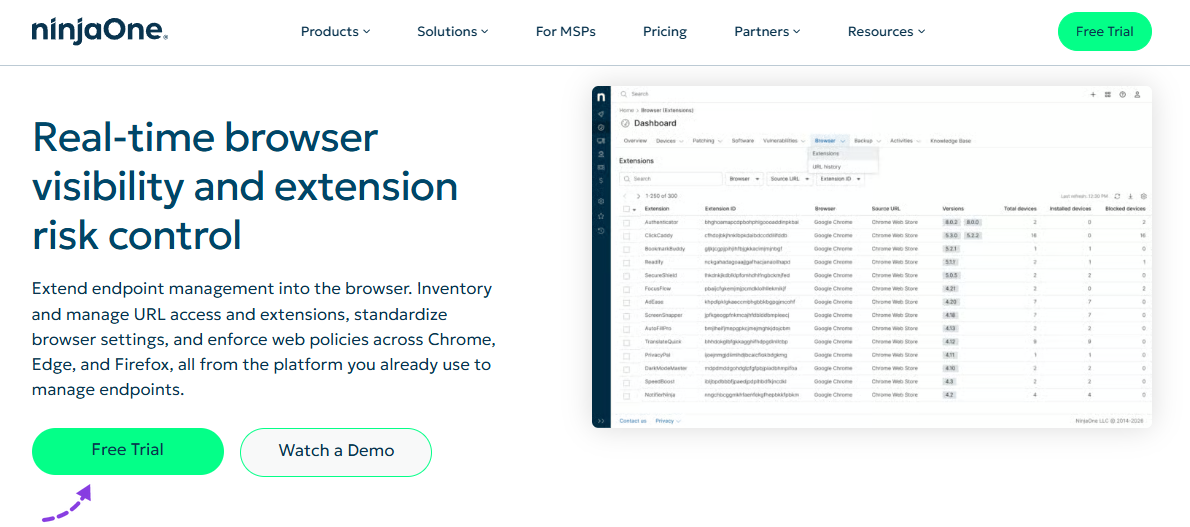Click the star favorites icon in sidebar
The image size is (1190, 527).
coord(601,216)
